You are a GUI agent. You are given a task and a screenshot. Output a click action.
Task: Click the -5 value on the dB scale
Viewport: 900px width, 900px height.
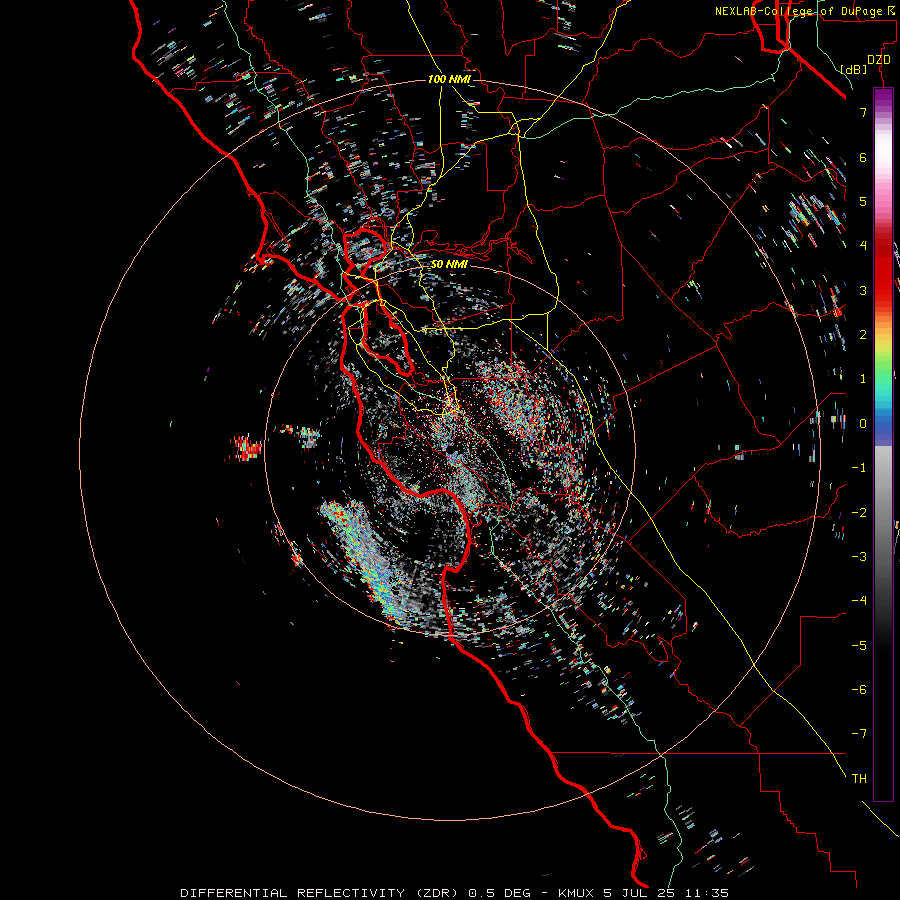(x=859, y=646)
